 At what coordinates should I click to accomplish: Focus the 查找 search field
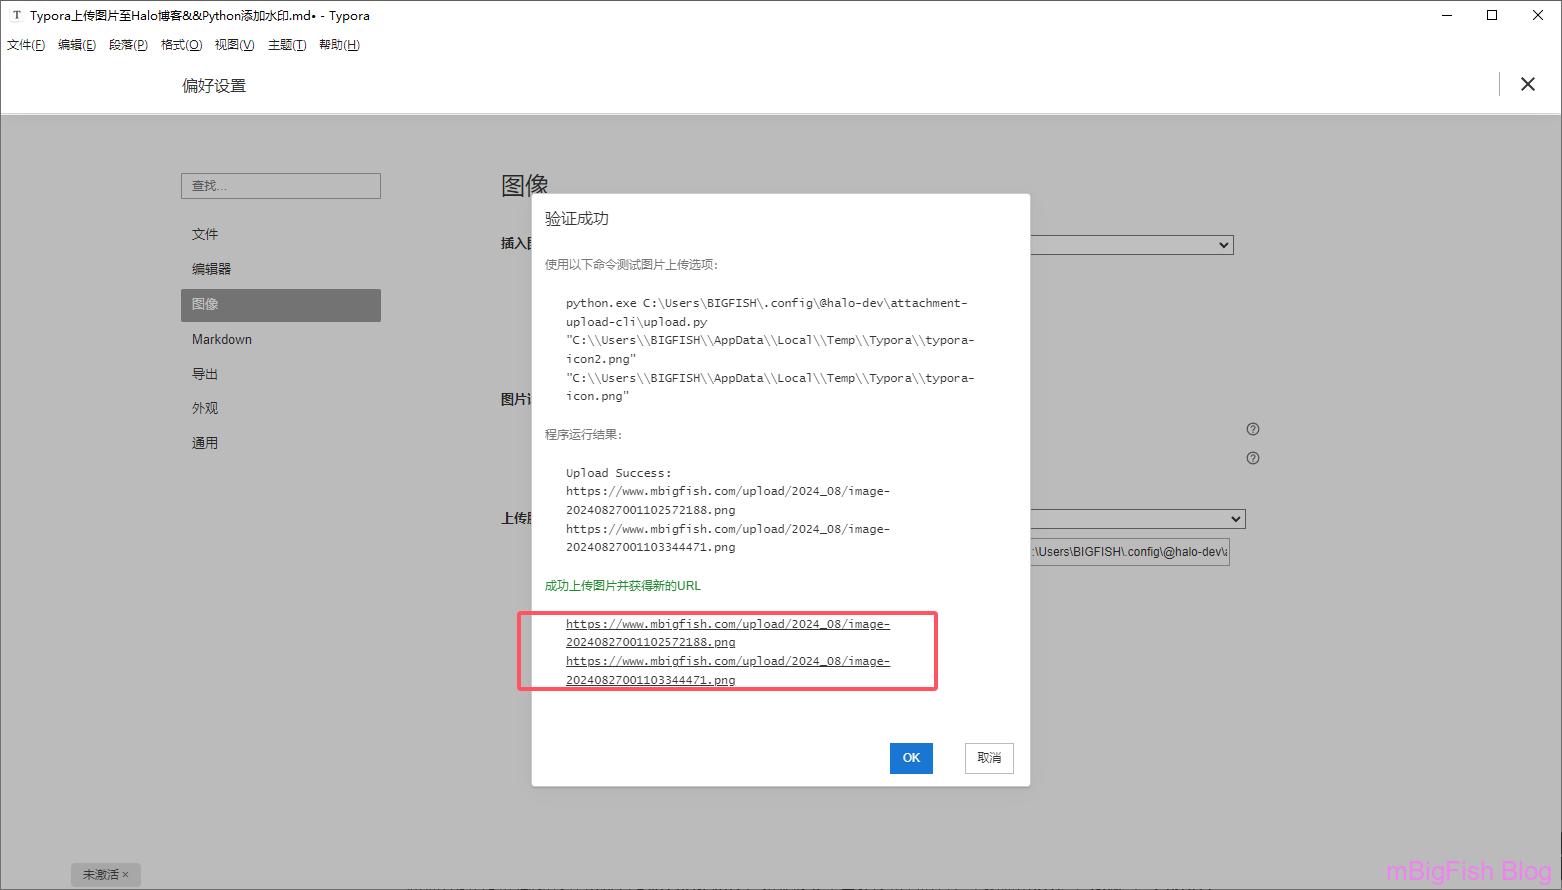tap(281, 186)
